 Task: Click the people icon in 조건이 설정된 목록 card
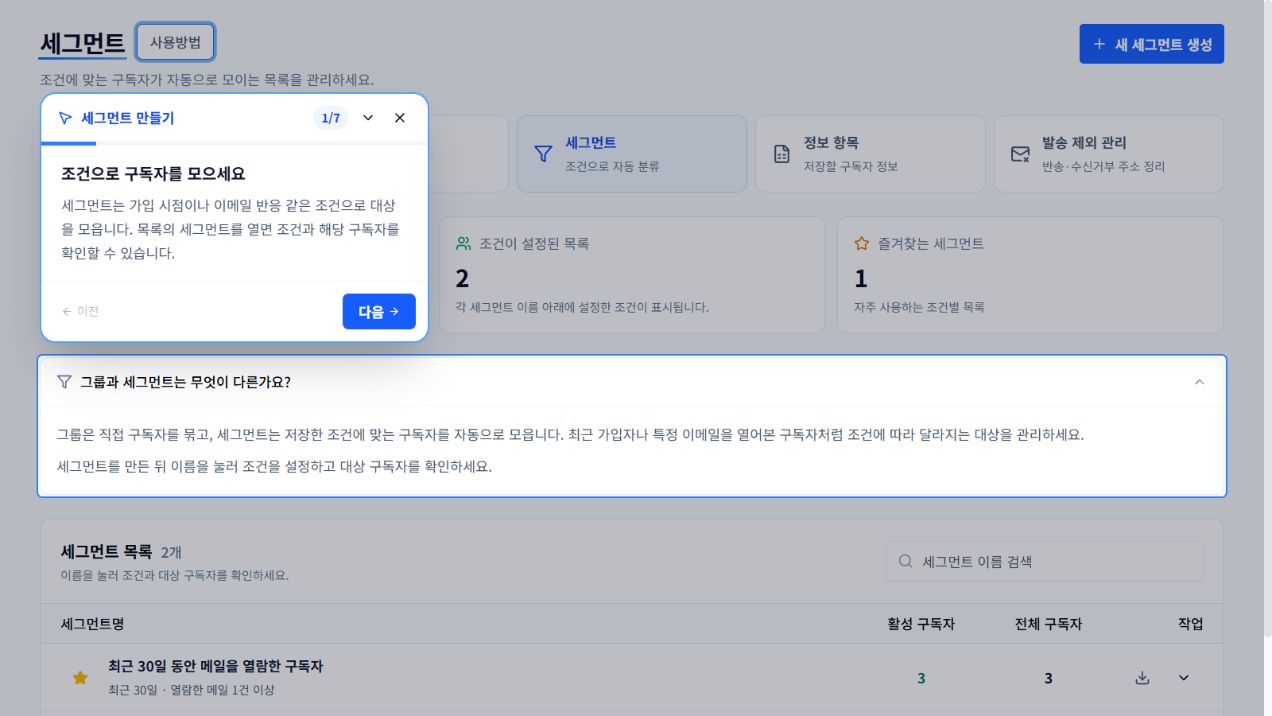coord(463,243)
